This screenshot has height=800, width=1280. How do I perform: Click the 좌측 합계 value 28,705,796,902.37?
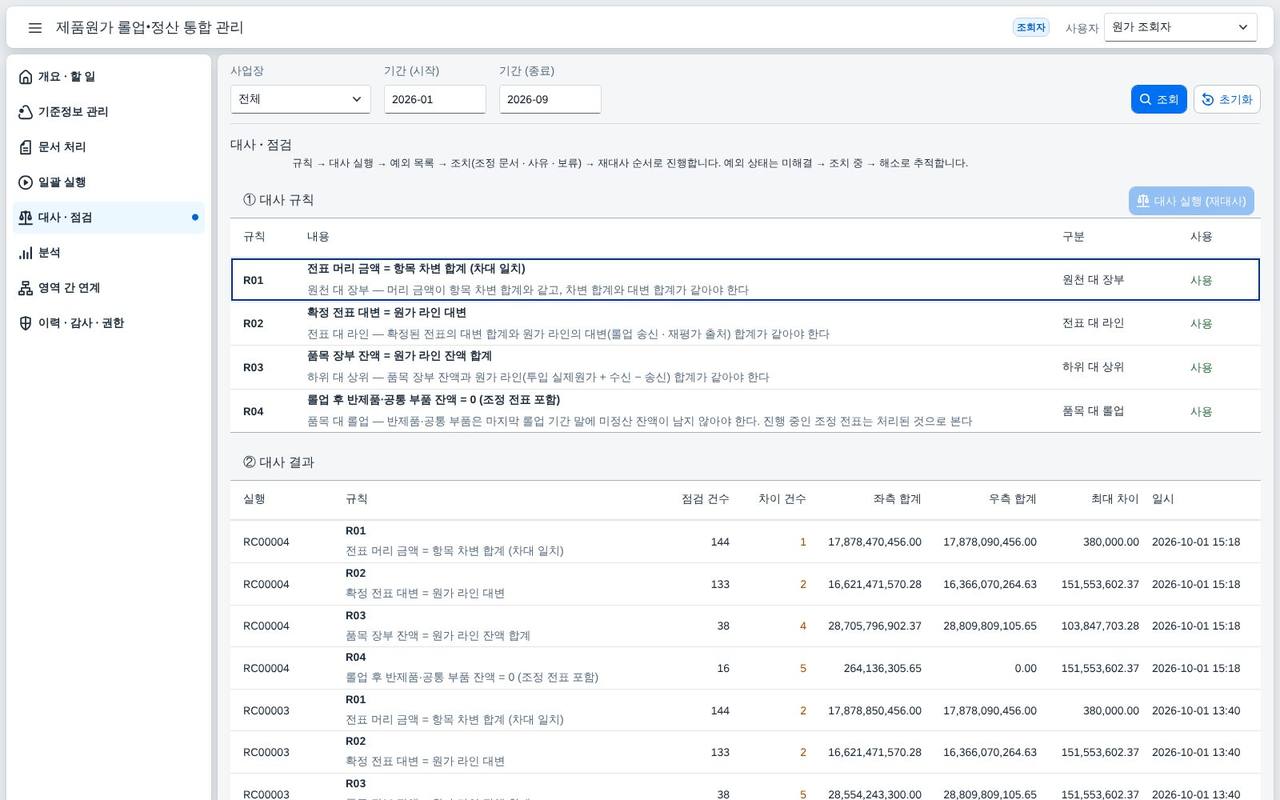point(875,626)
